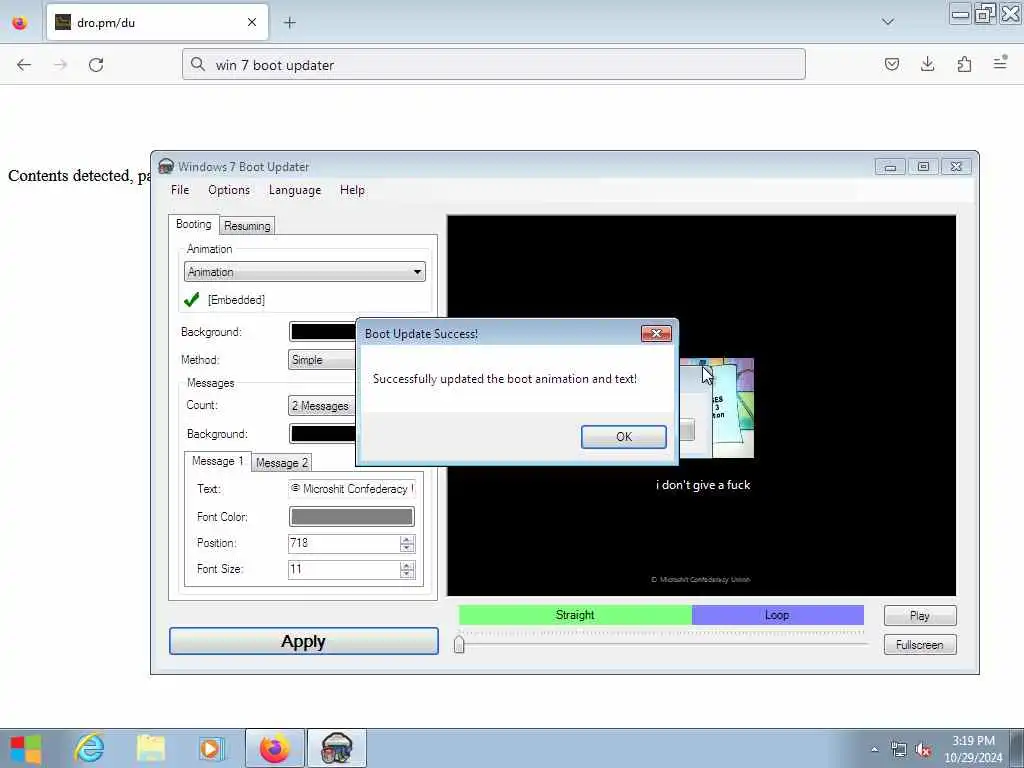Decrease Font Size with stepper down arrow
The height and width of the screenshot is (768, 1024).
[x=408, y=574]
